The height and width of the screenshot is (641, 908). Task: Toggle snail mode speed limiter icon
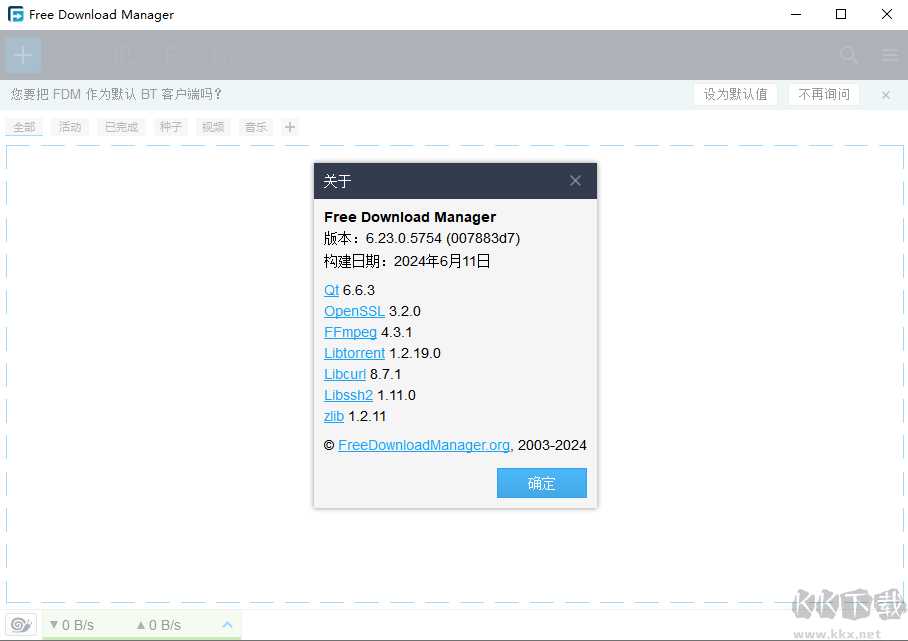point(21,625)
